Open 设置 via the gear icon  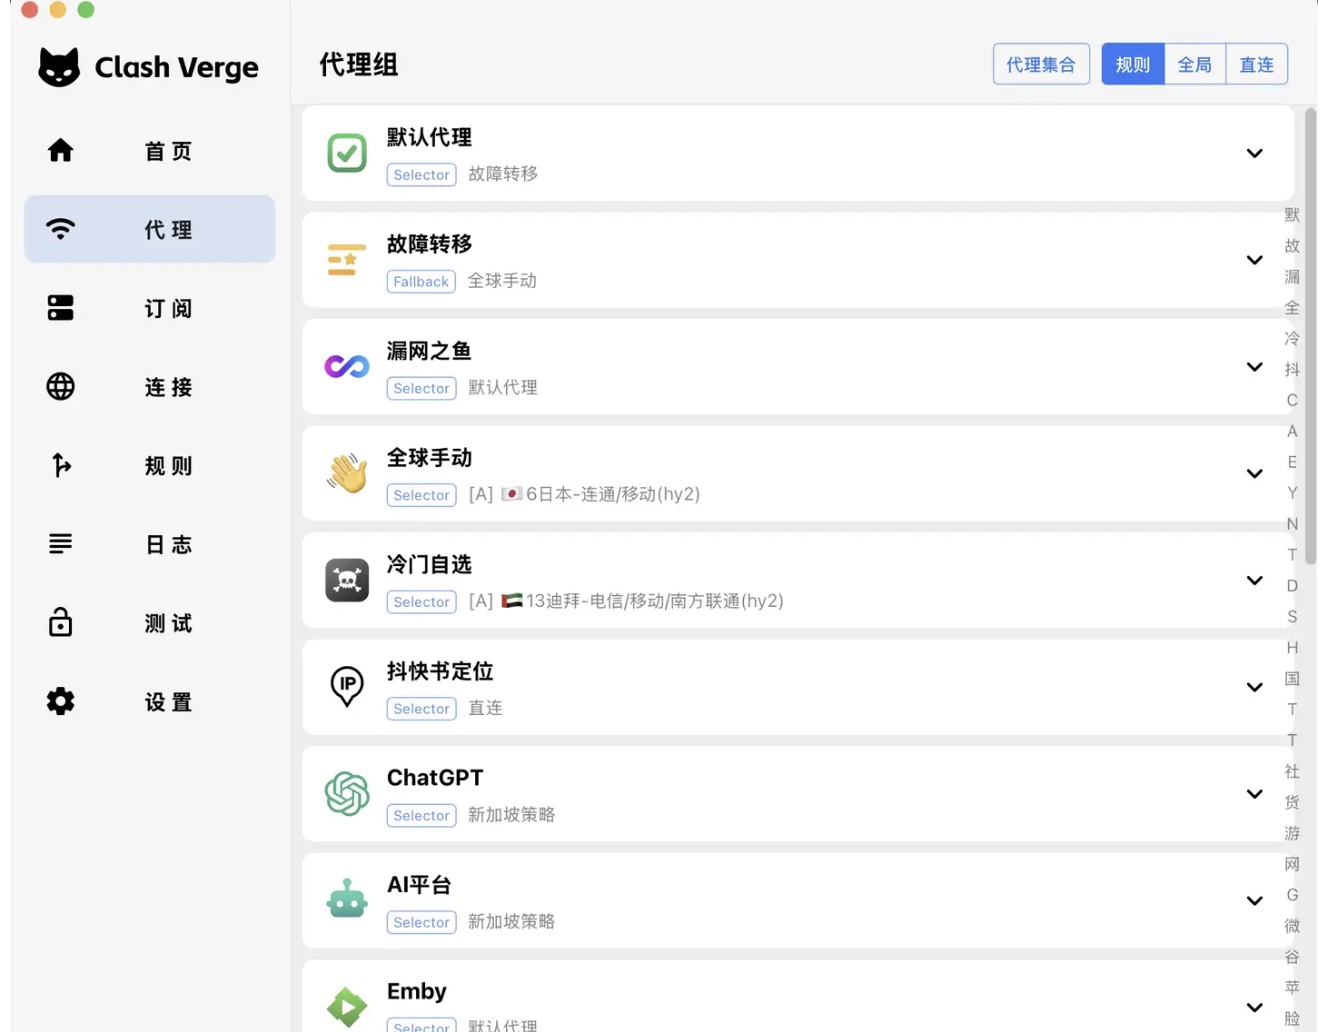click(61, 701)
